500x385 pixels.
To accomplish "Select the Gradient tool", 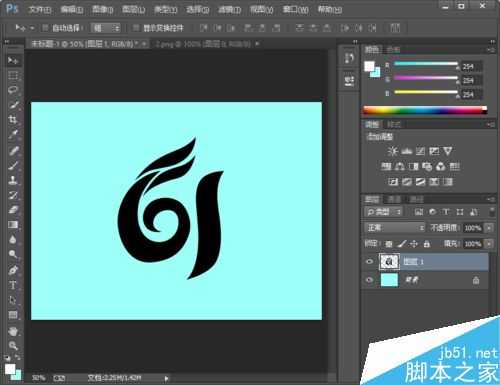I will coord(13,225).
